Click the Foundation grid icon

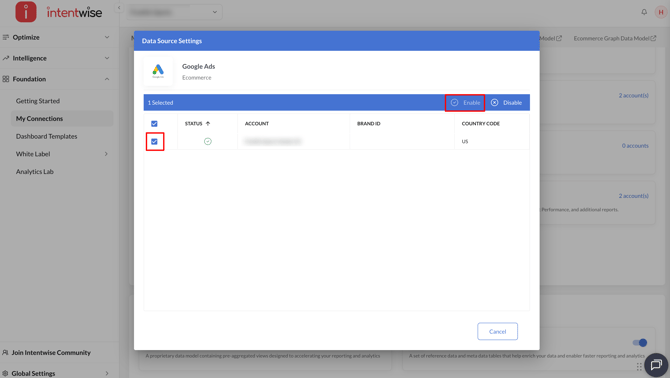[6, 79]
